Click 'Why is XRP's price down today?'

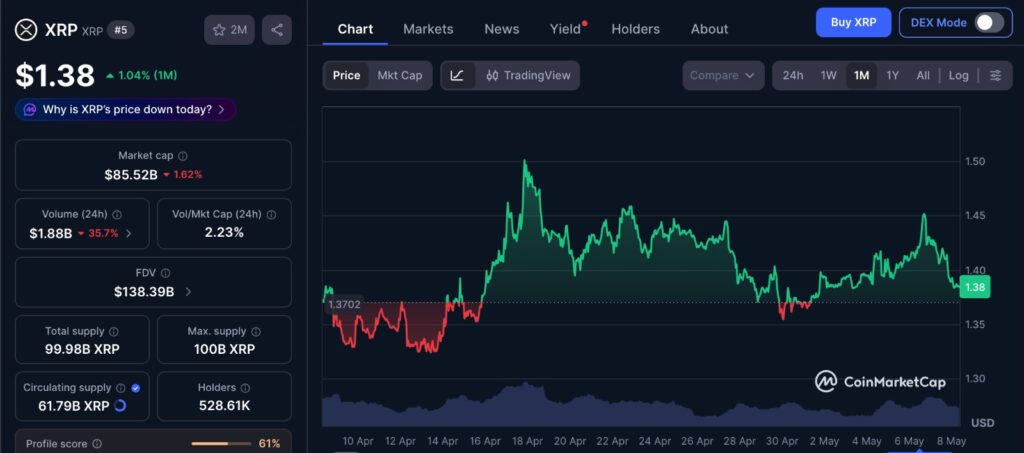tap(127, 110)
